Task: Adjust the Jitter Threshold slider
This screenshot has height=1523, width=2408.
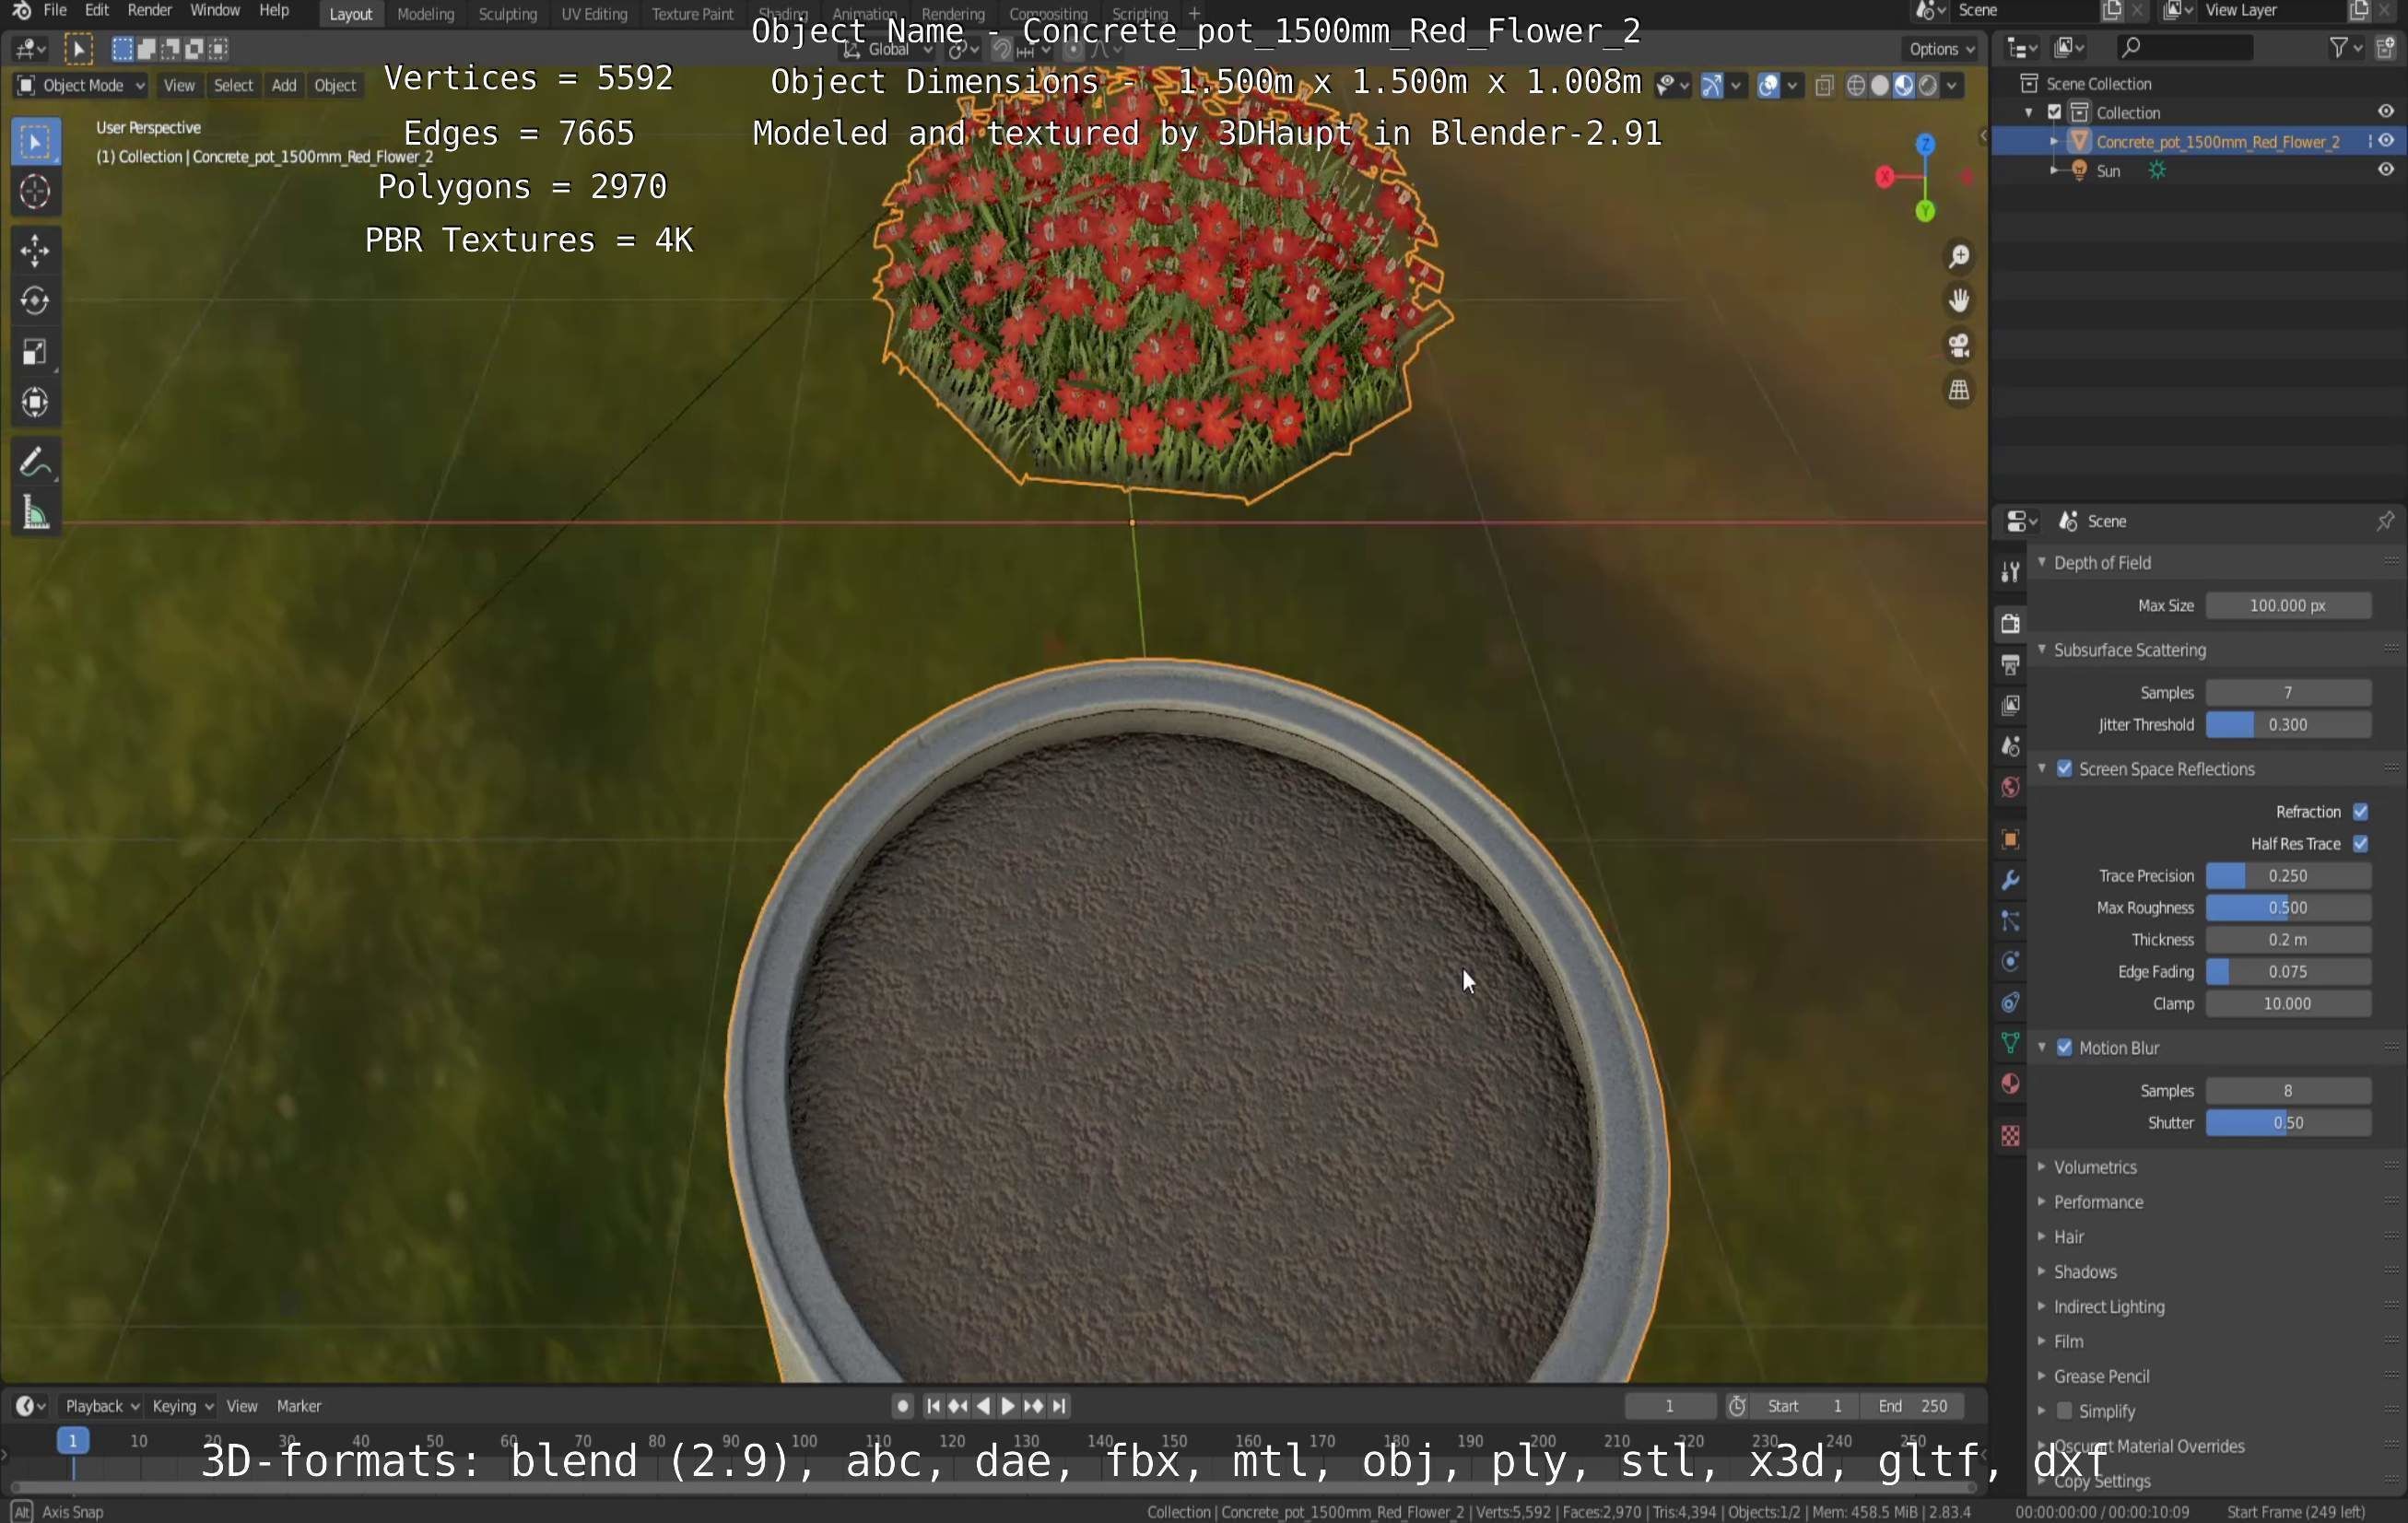Action: click(2288, 725)
